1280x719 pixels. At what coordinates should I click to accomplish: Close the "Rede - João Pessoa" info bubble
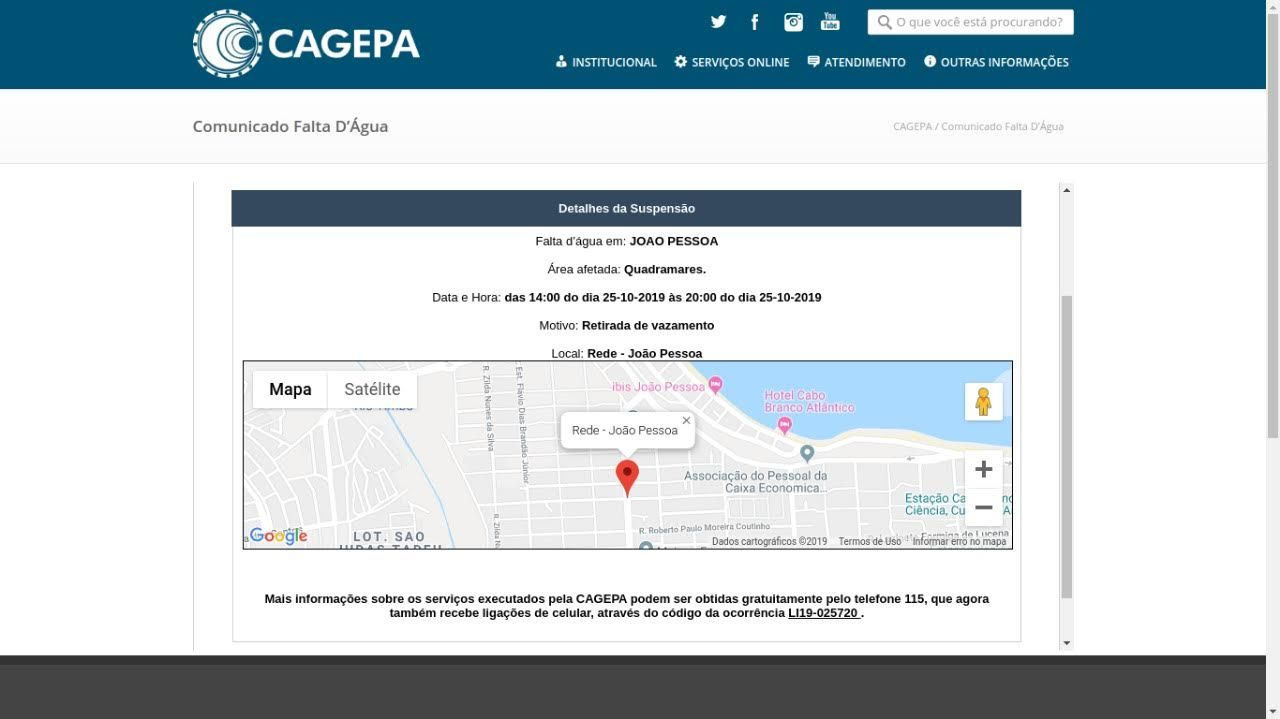click(x=686, y=421)
